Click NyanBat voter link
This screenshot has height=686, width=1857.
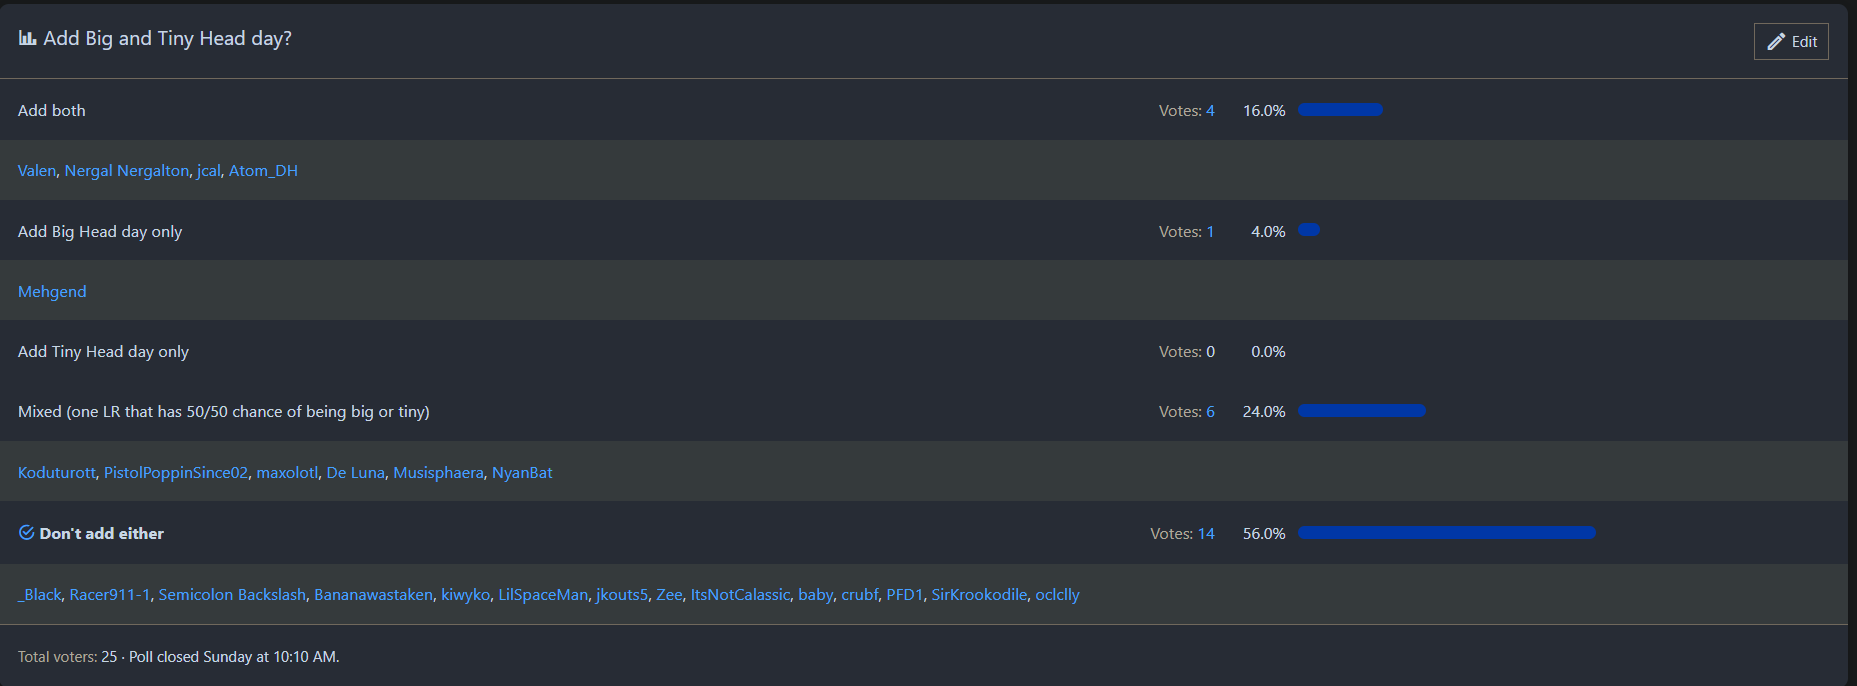point(522,473)
